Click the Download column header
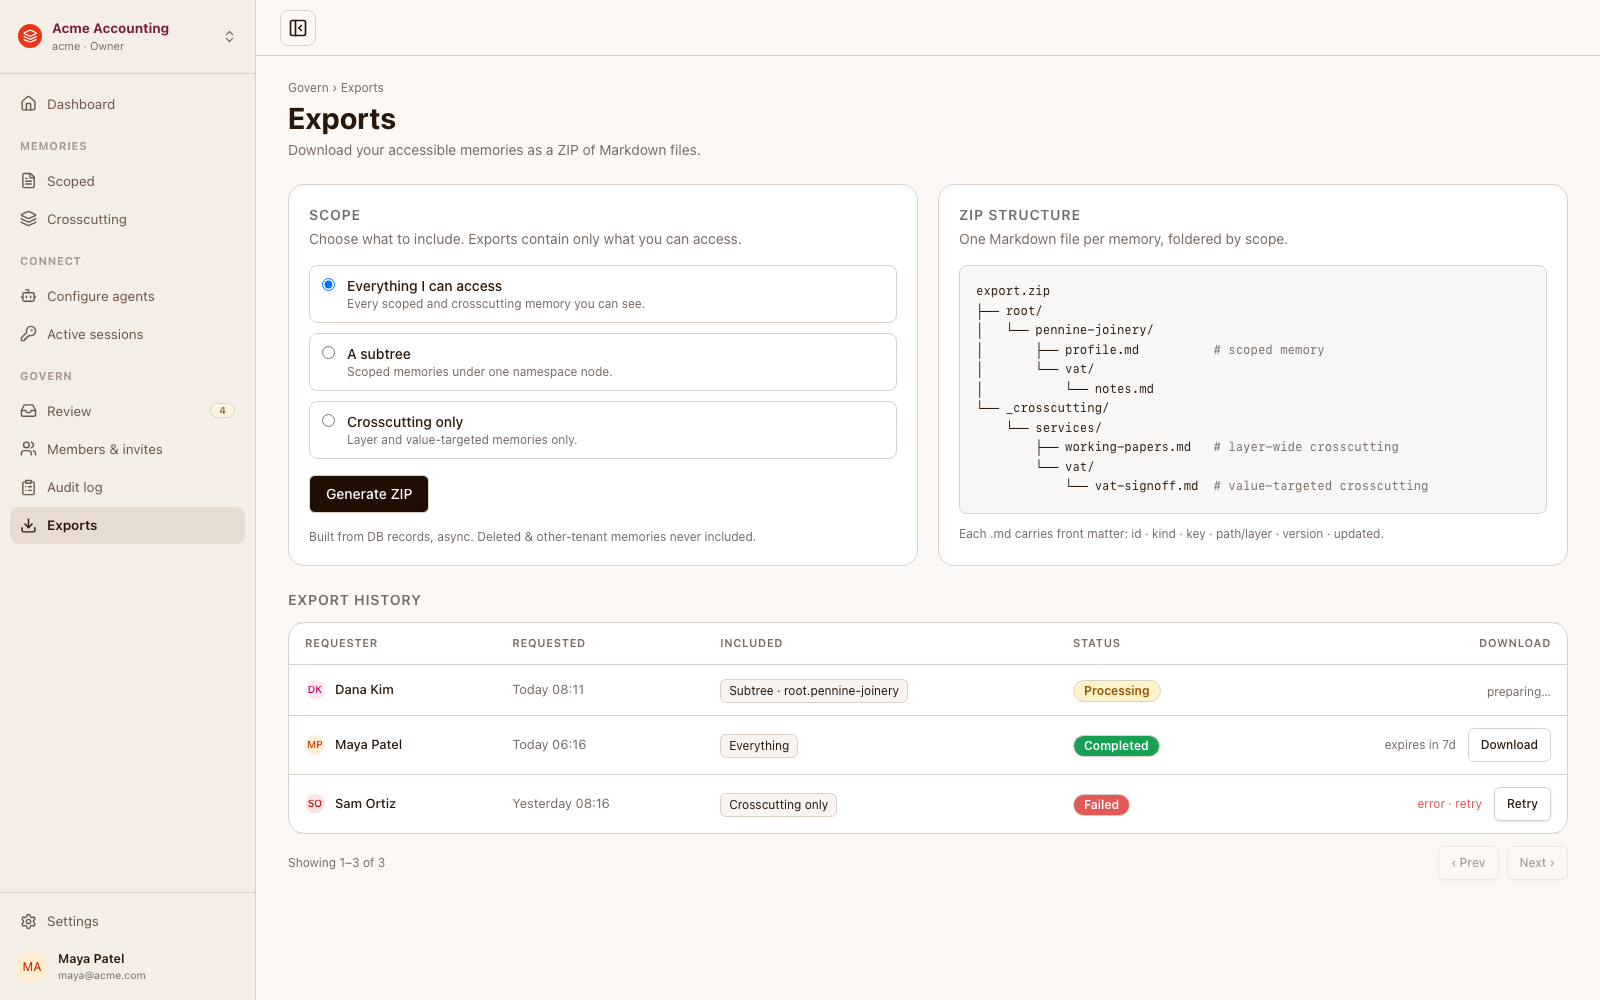Screen dimensions: 1600x1000 tap(1514, 643)
